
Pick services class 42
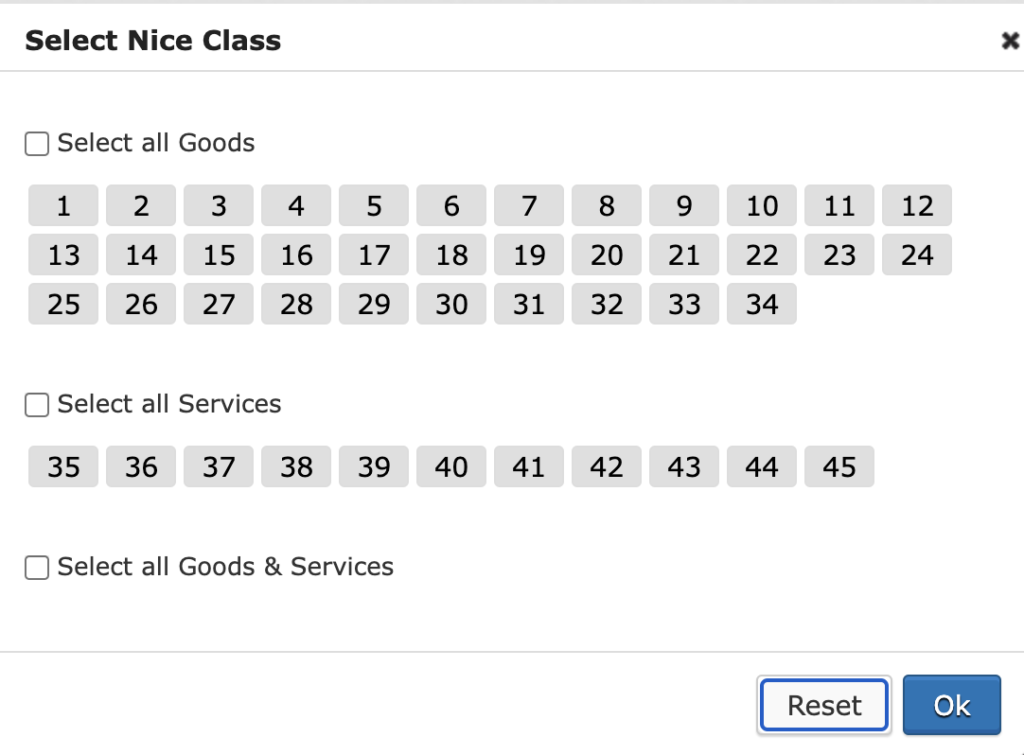606,466
